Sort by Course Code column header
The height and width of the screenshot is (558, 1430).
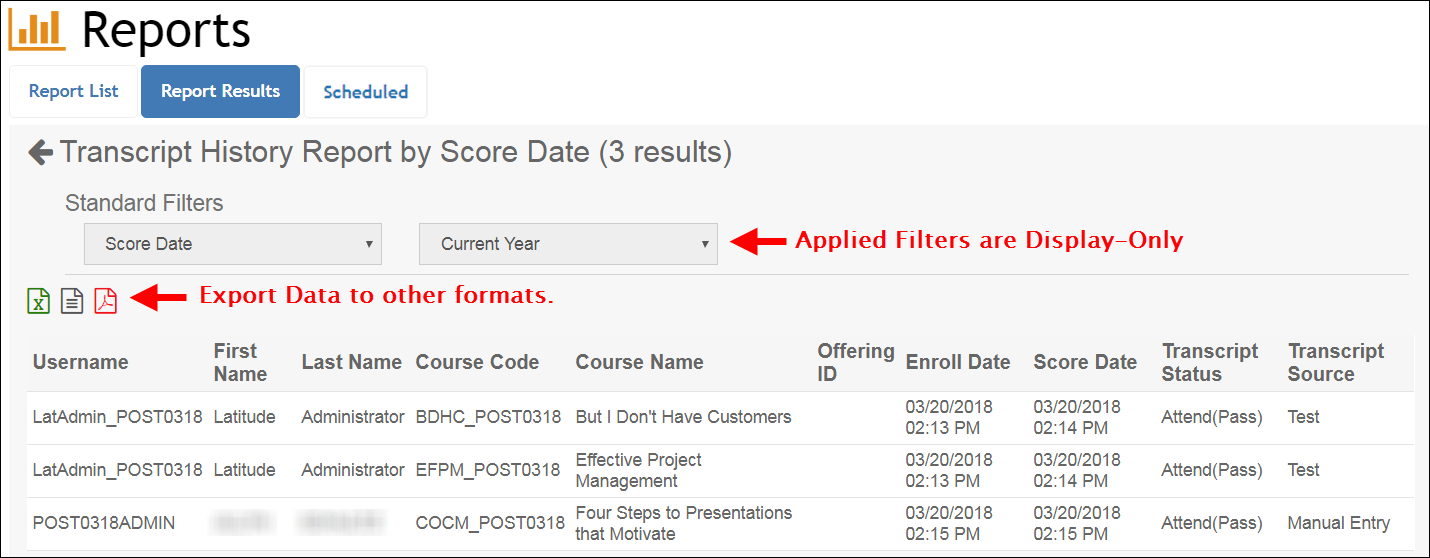point(477,362)
